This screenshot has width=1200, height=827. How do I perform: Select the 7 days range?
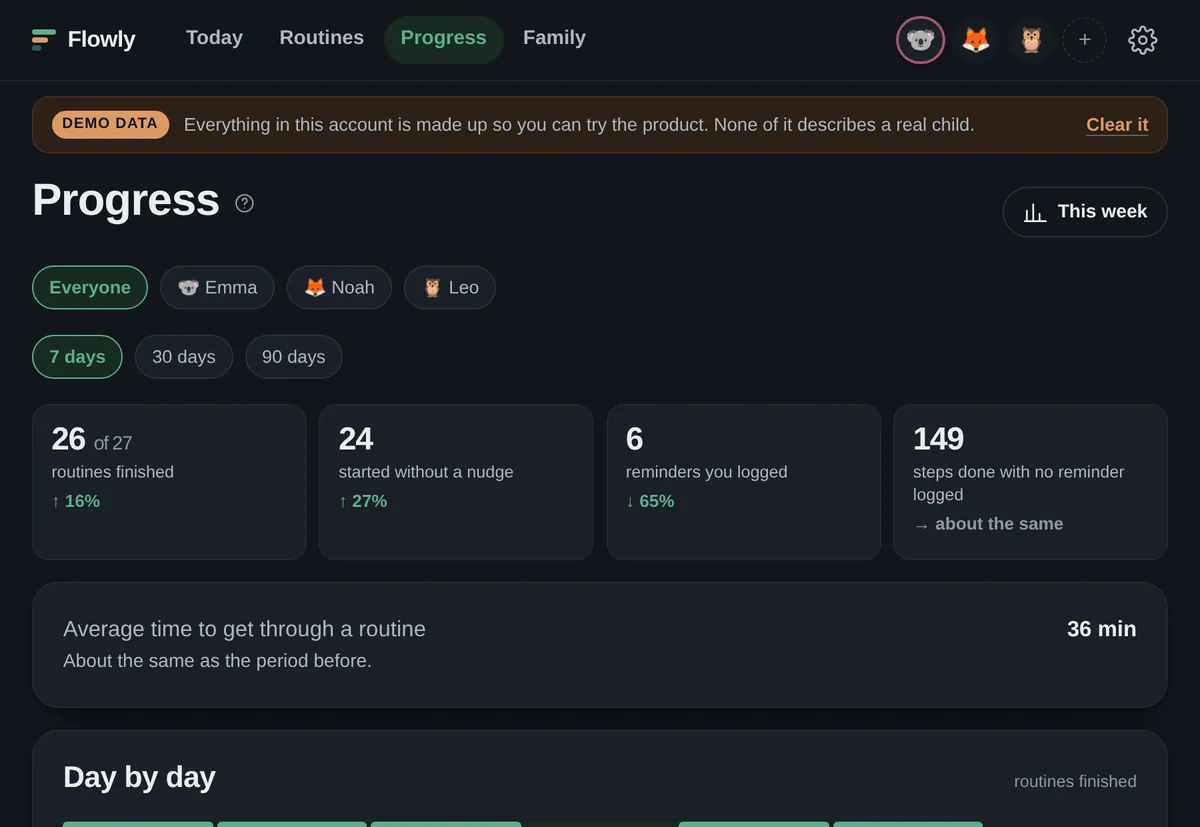point(77,357)
